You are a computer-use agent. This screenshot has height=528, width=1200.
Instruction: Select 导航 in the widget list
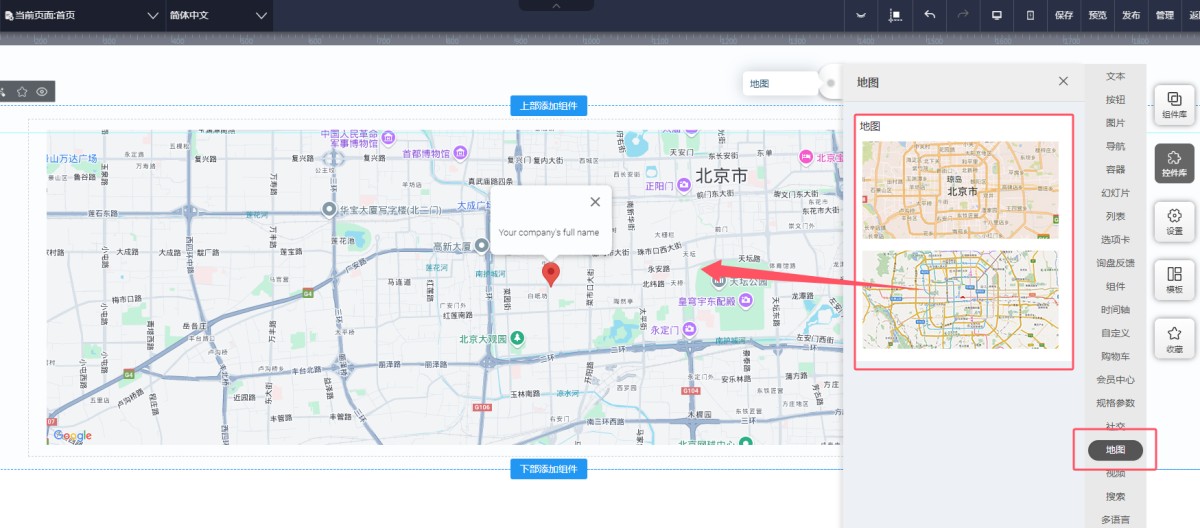pos(1115,146)
